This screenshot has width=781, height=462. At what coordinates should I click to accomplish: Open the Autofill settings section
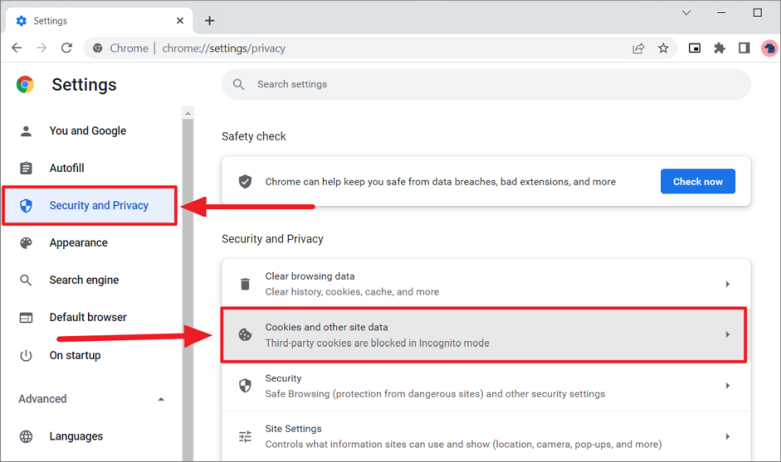coord(66,168)
